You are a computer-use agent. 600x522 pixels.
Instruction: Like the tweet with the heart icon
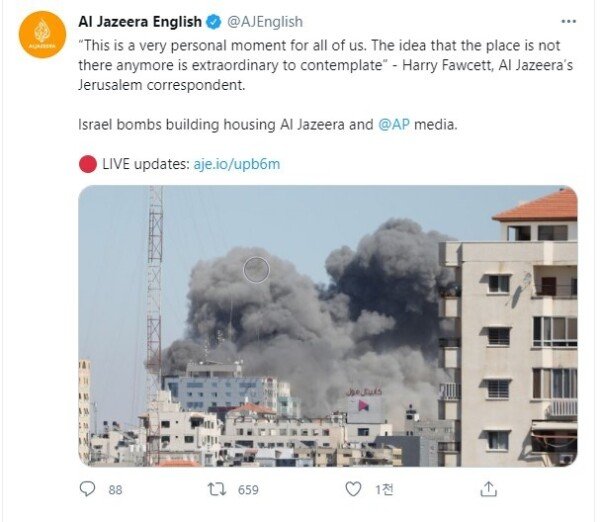pos(353,489)
